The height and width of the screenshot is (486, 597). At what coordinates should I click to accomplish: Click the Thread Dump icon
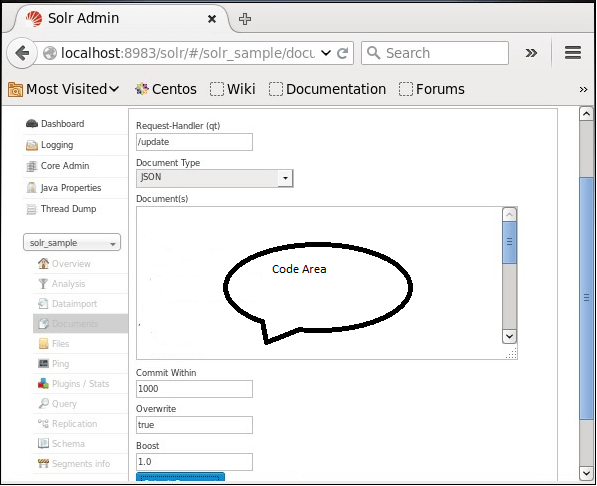pyautogui.click(x=32, y=209)
